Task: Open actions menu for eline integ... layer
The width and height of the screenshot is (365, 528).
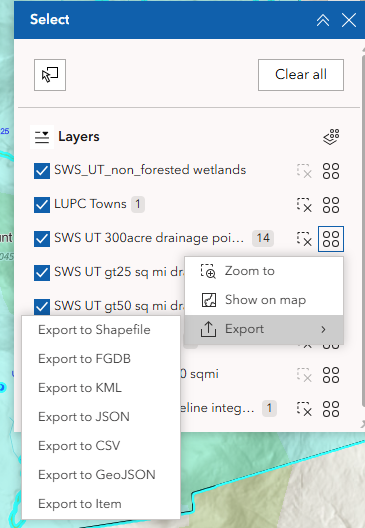Action: (331, 409)
